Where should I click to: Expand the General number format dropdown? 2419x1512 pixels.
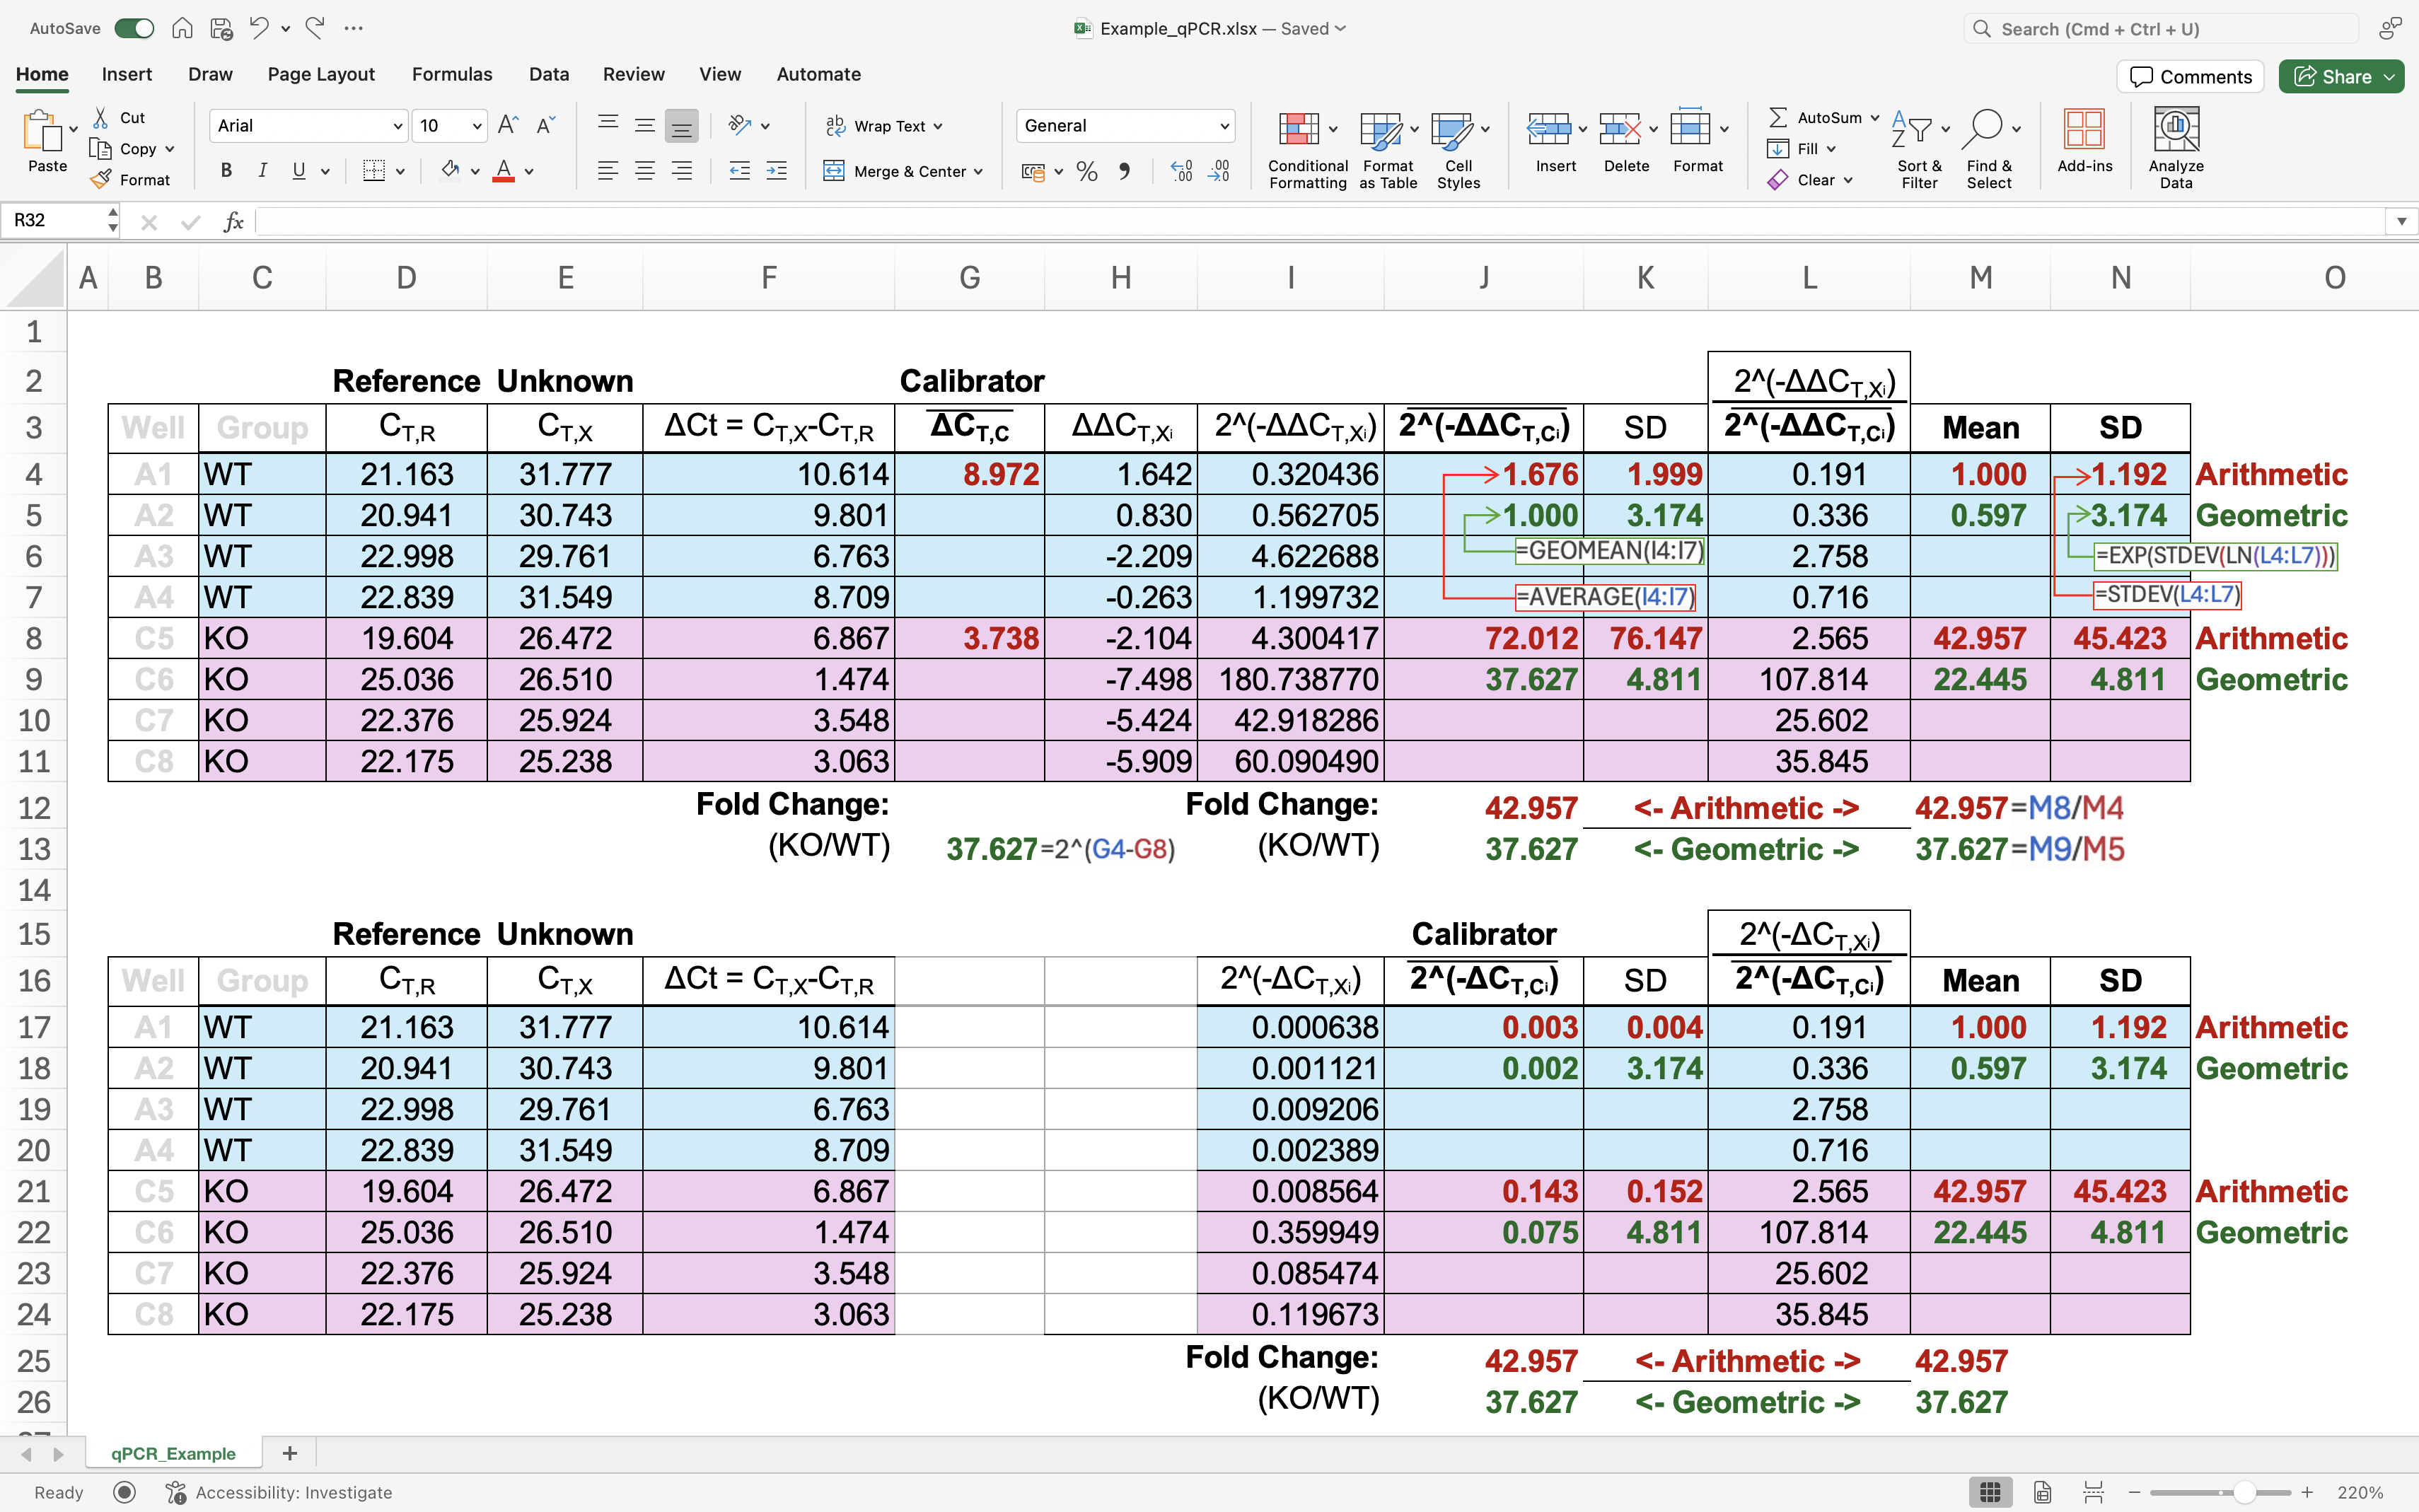[1224, 126]
